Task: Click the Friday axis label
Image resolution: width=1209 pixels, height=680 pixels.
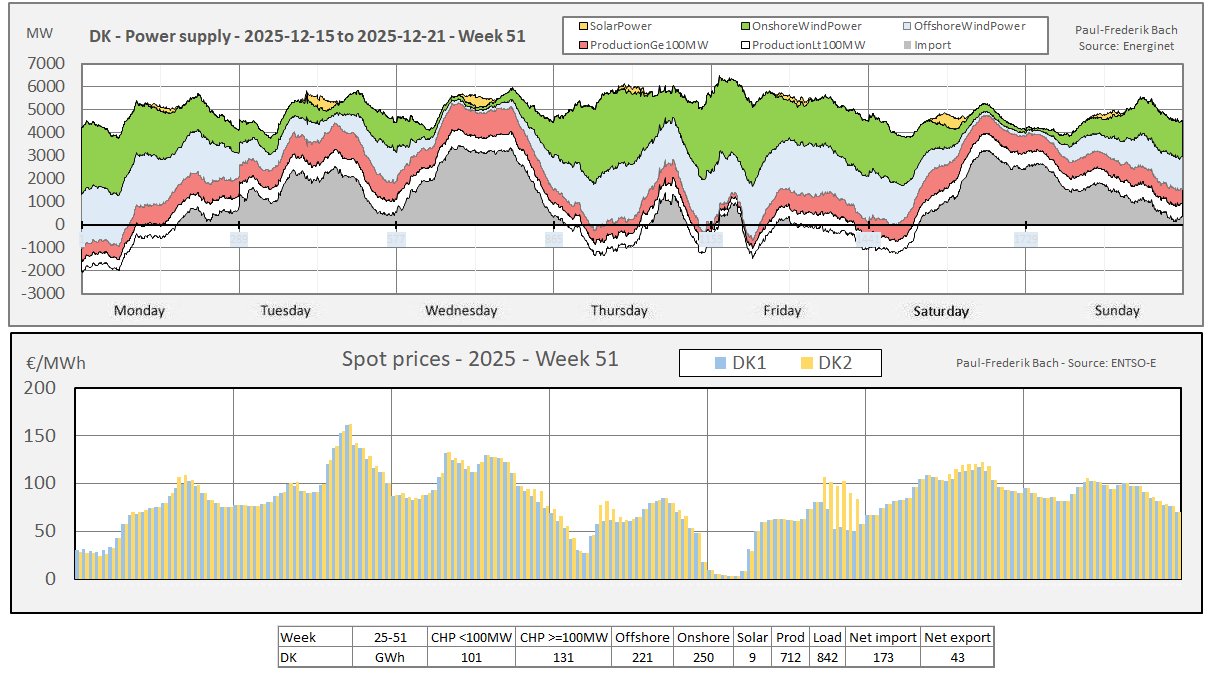Action: click(782, 311)
